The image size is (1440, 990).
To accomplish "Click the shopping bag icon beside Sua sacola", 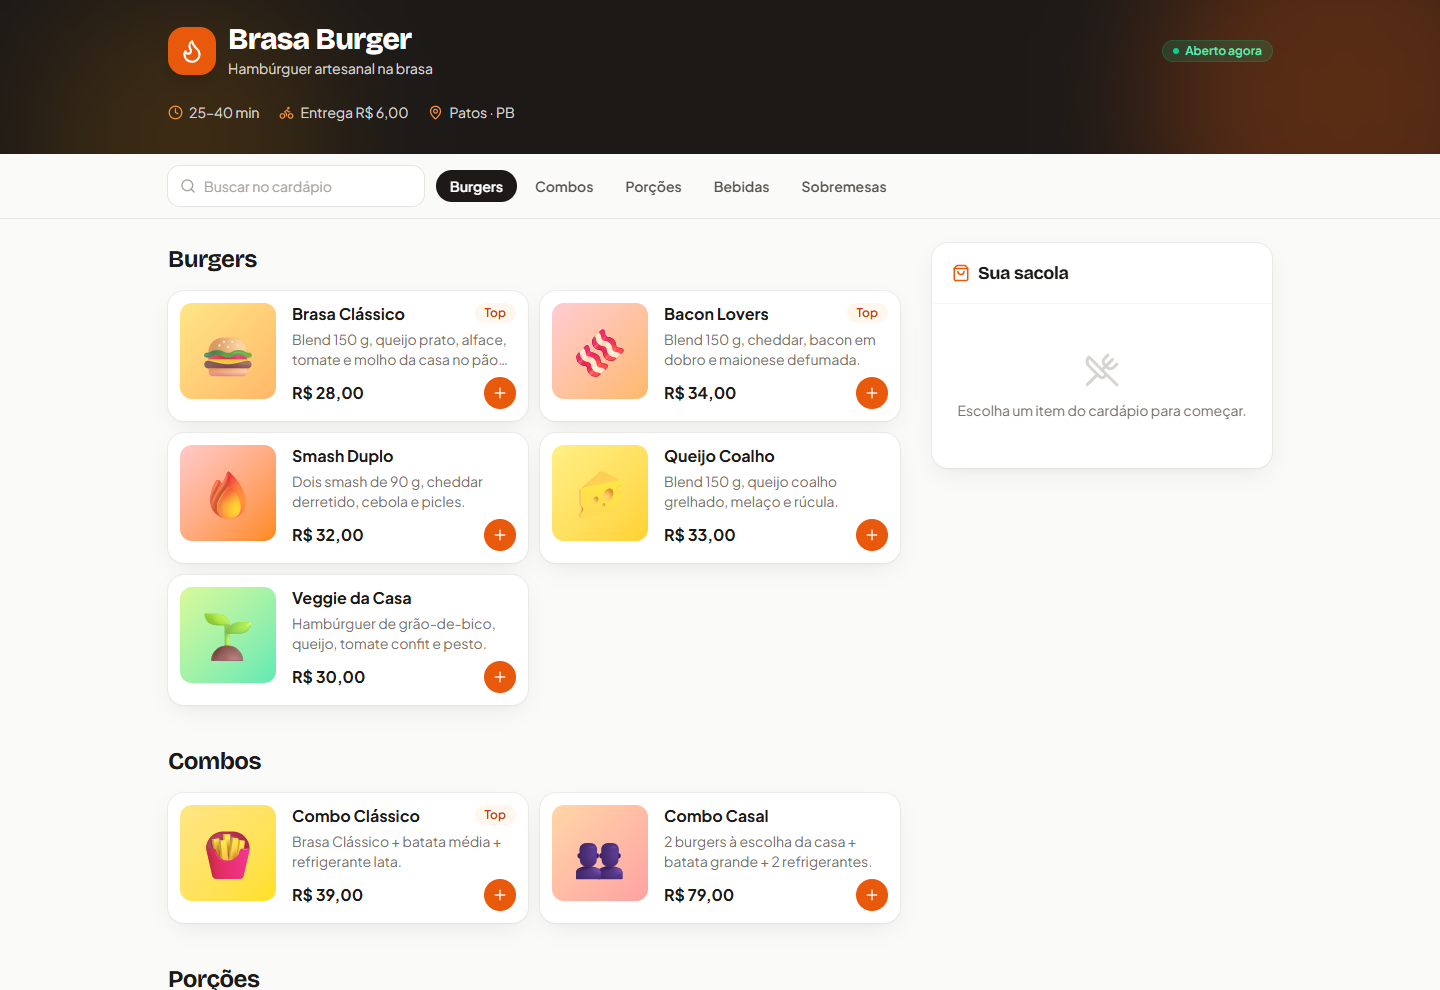I will 961,273.
